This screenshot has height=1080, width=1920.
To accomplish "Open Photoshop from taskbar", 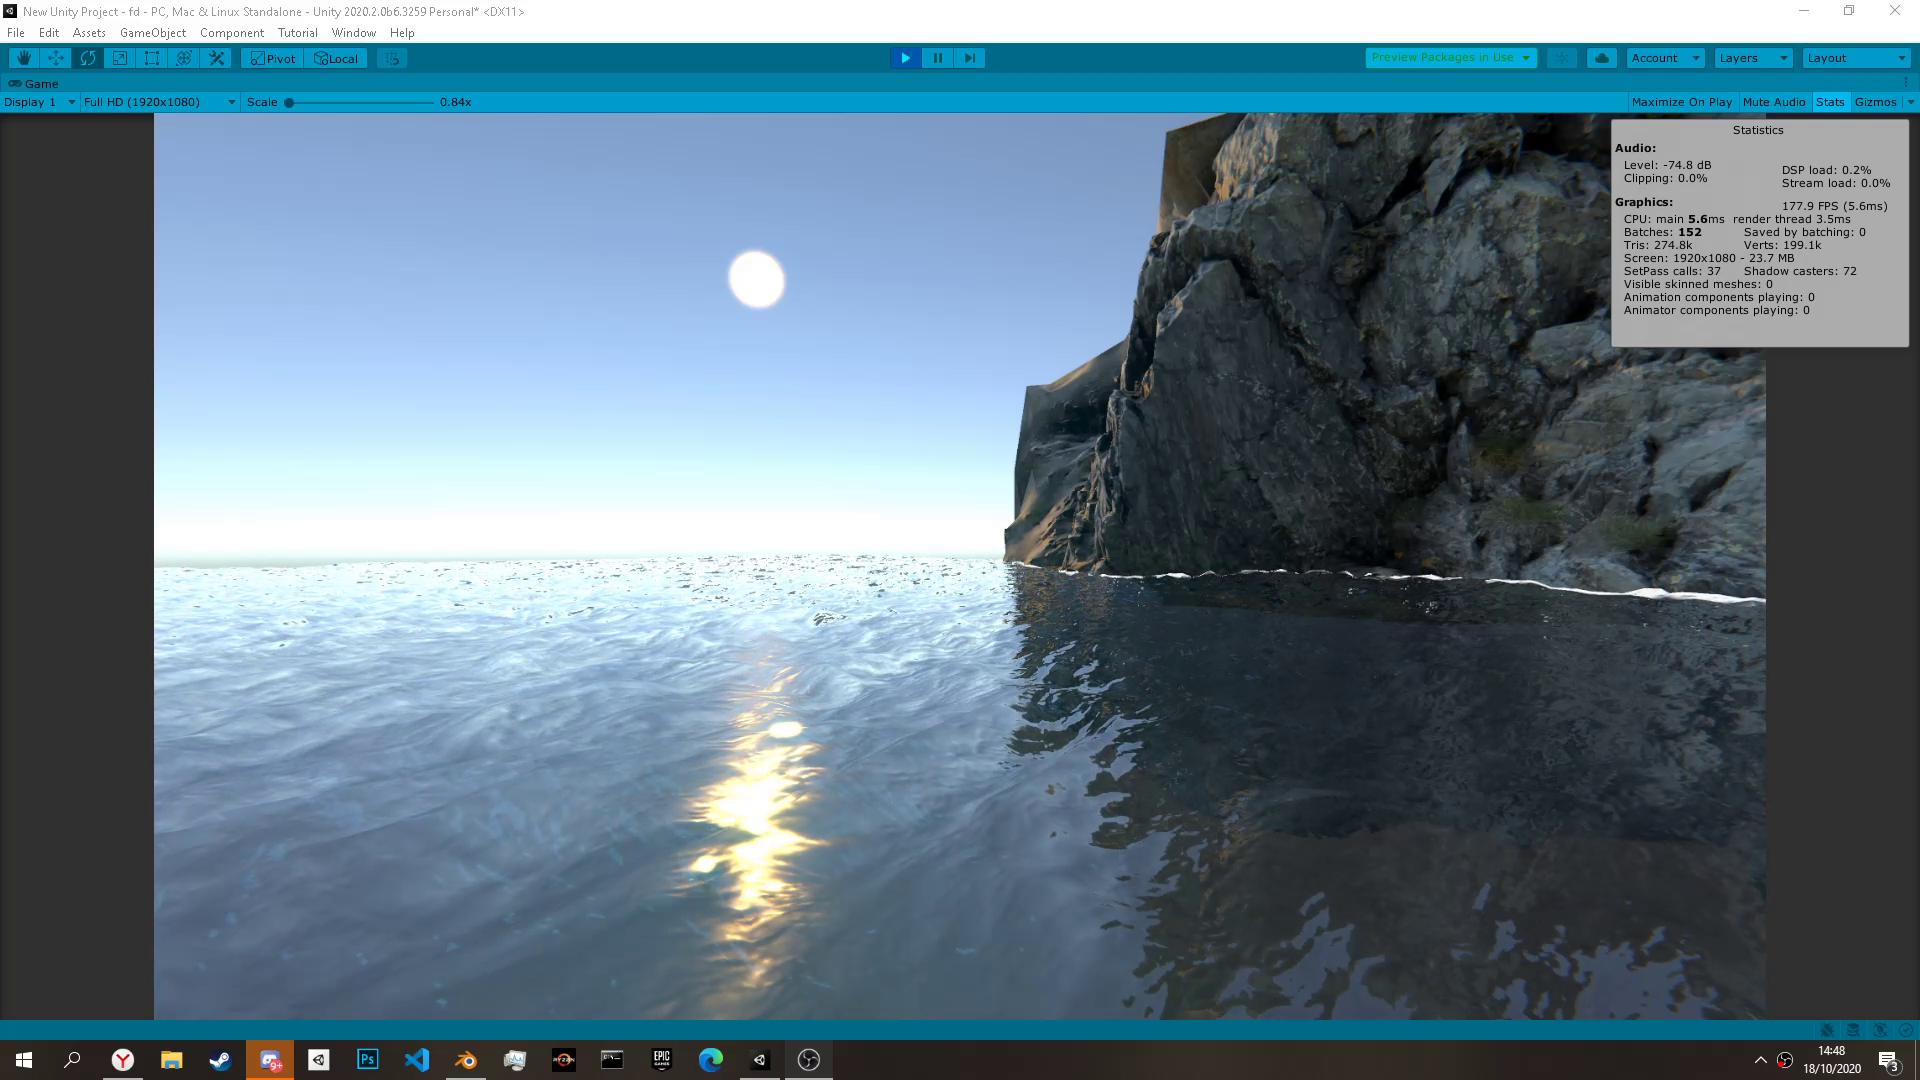I will click(368, 1060).
